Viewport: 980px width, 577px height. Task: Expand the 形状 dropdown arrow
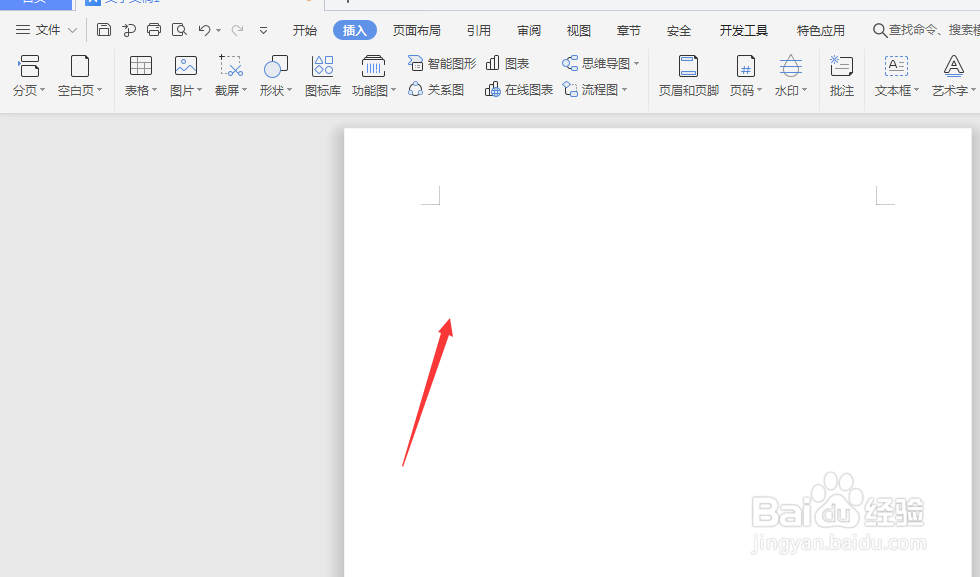[x=289, y=90]
